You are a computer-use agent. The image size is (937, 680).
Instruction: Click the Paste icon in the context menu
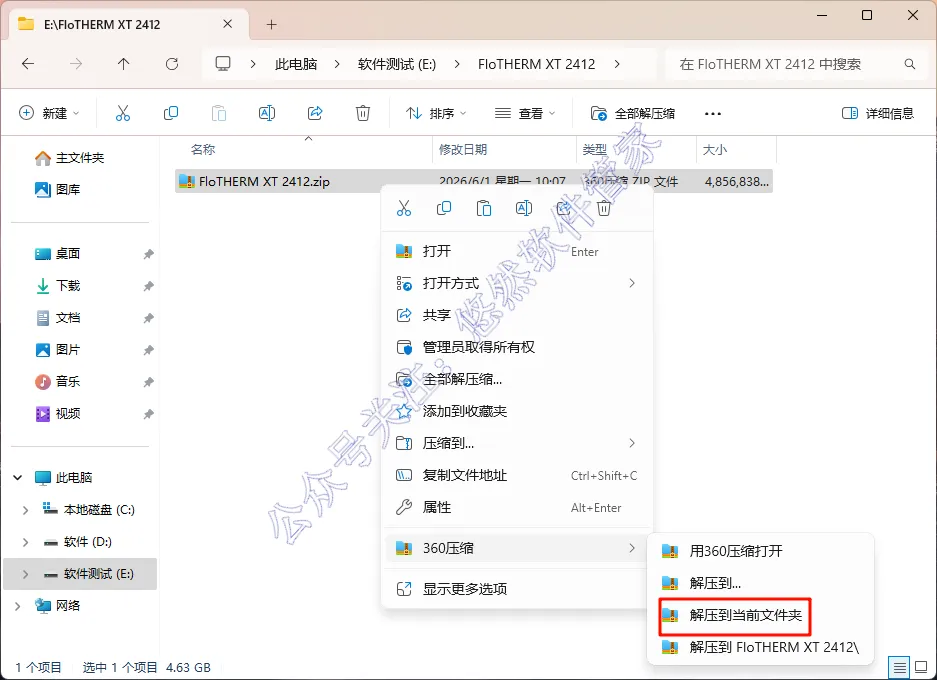click(484, 208)
